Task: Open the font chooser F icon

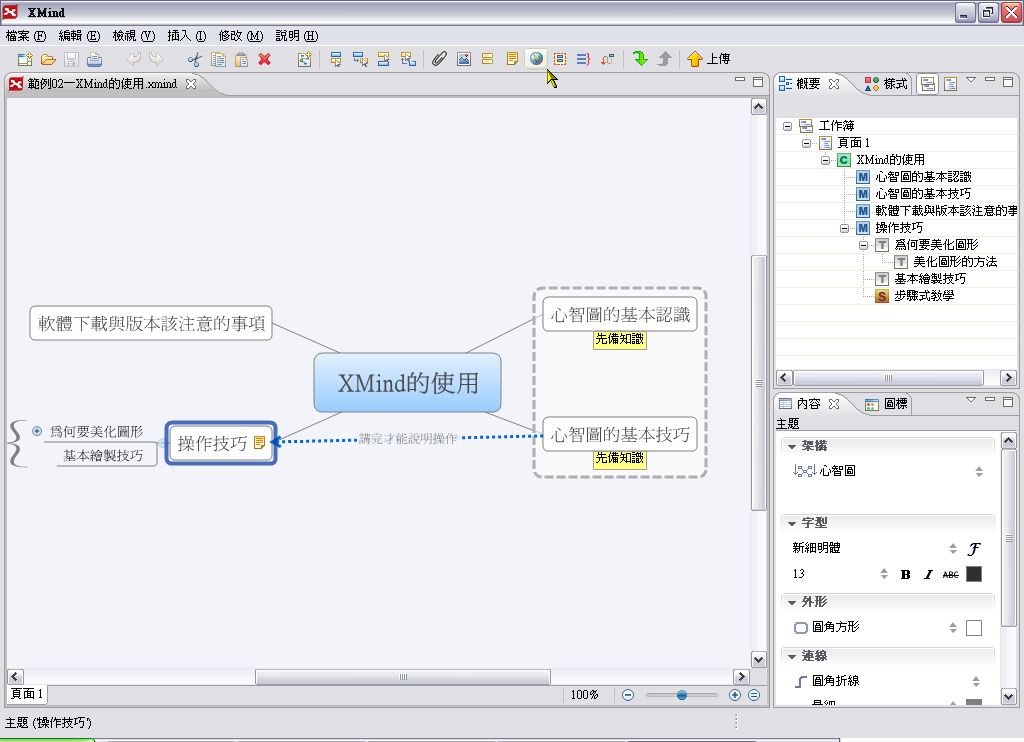Action: pyautogui.click(x=974, y=549)
